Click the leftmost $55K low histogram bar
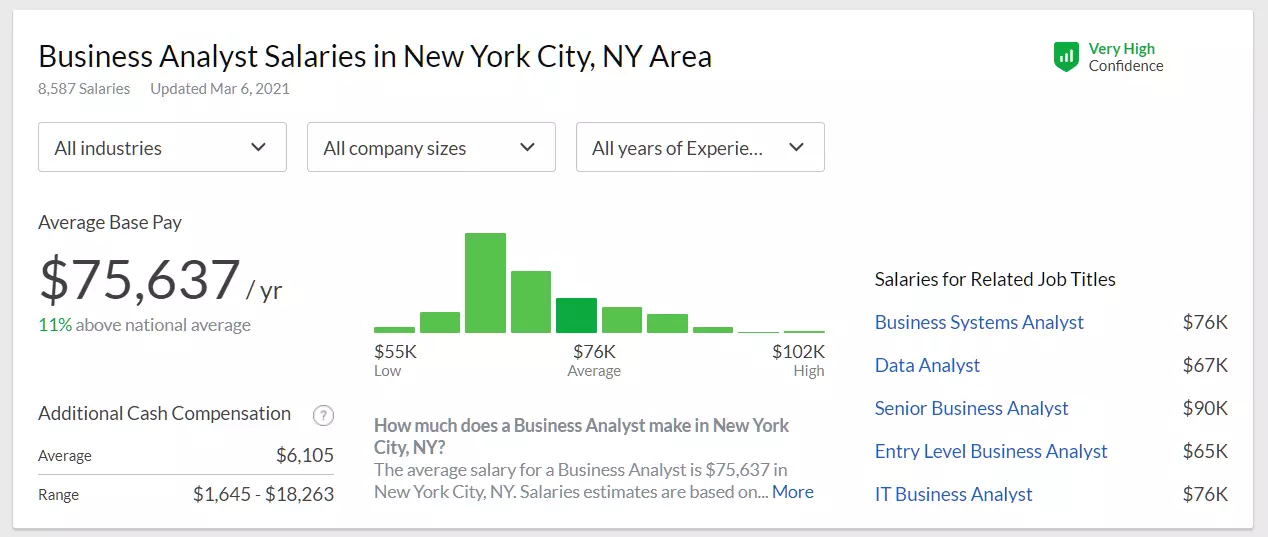The image size is (1268, 537). pos(394,329)
